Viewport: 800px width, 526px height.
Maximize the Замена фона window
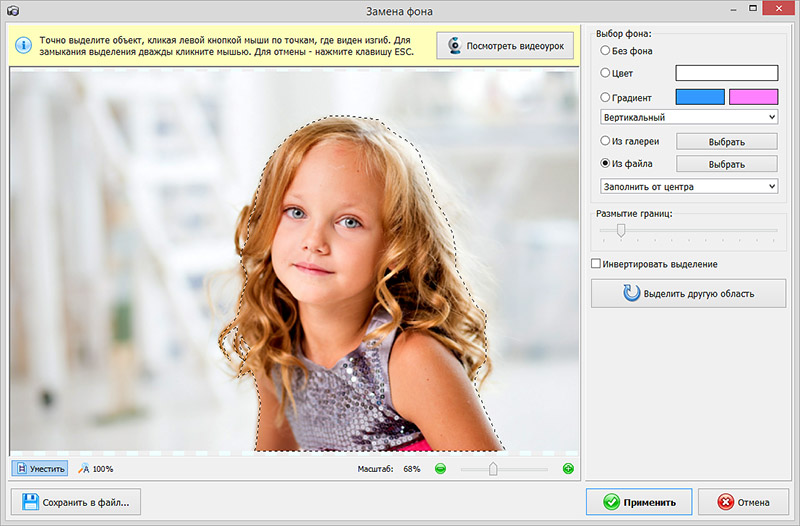pyautogui.click(x=753, y=8)
